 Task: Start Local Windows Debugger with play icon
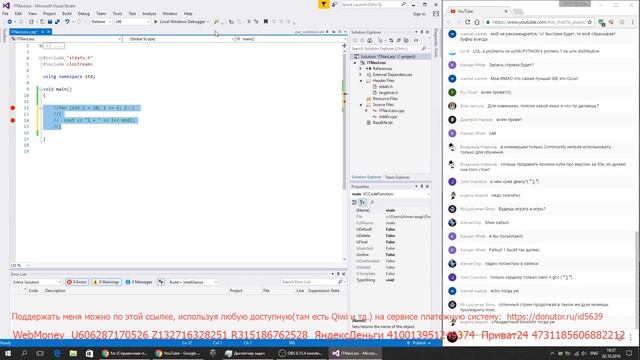(156, 22)
